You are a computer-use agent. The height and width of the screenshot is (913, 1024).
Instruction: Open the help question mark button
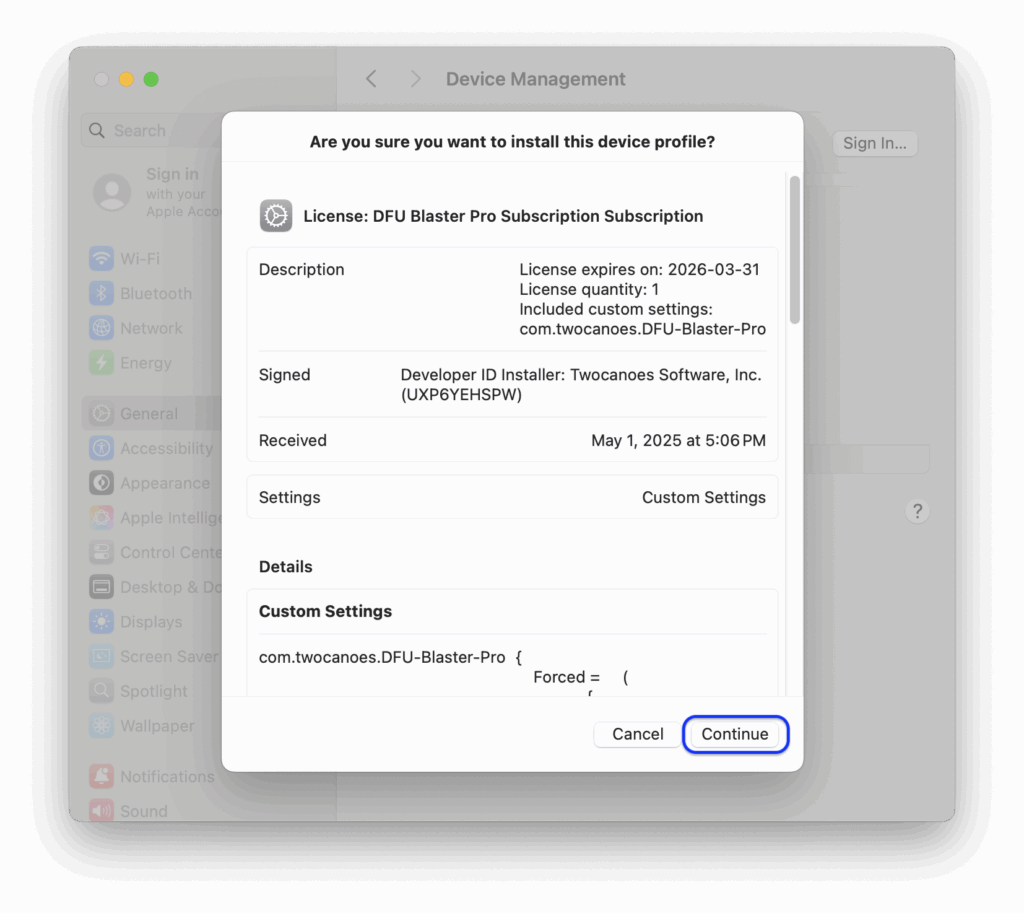(x=917, y=511)
